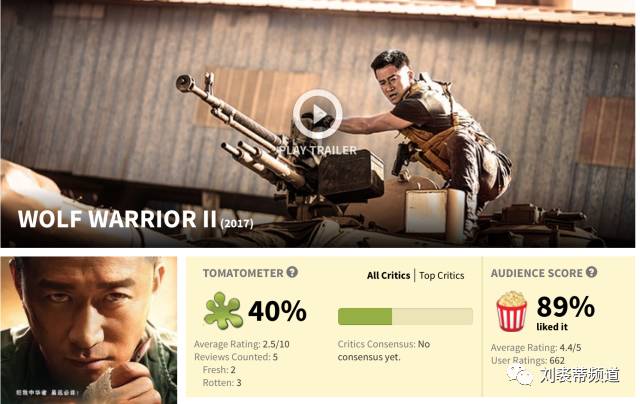Click the 89% audience score
640x404 pixels.
(x=566, y=306)
